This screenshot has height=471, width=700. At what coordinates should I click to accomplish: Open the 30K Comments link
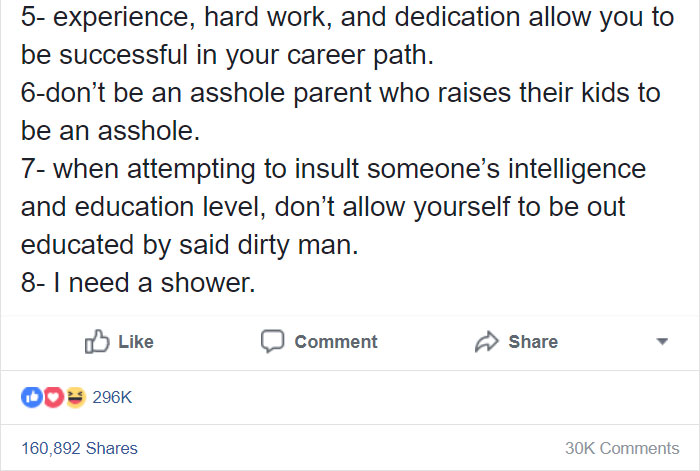click(x=622, y=448)
